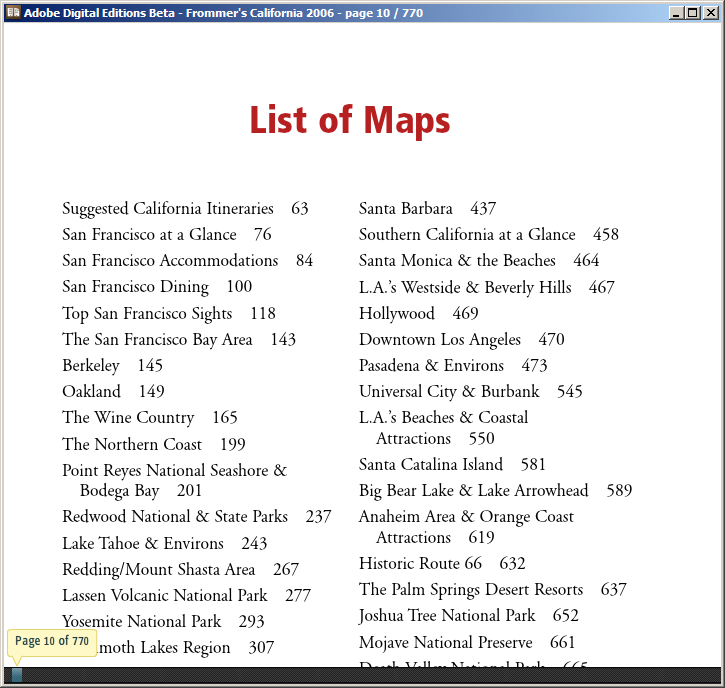
Task: Click 'Mojave National Preserve 661' entry
Action: (x=467, y=643)
